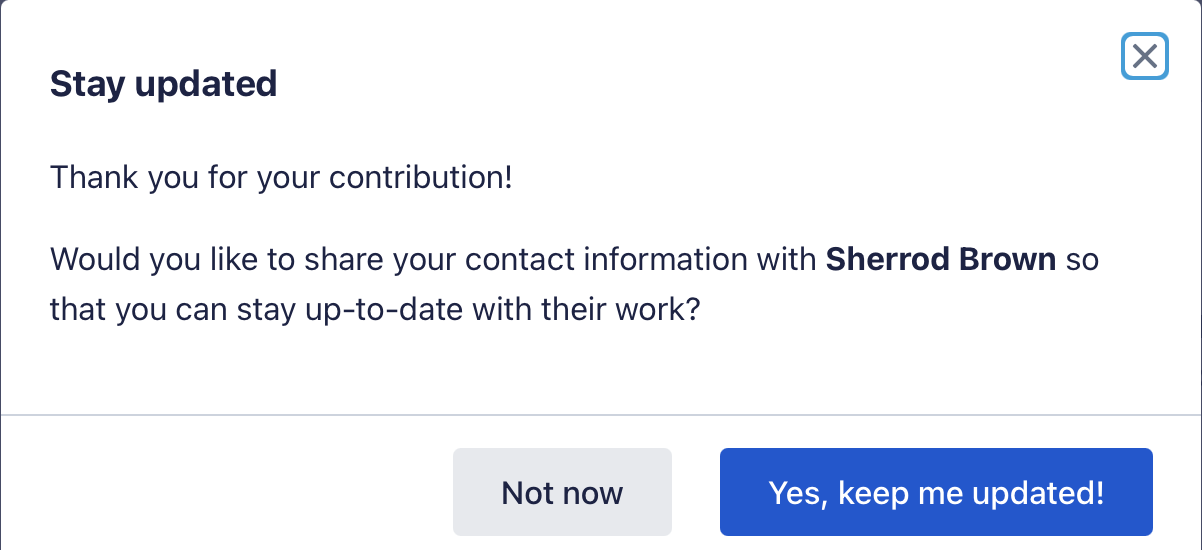Click the X icon in dialog corner
The width and height of the screenshot is (1202, 550).
1144,57
